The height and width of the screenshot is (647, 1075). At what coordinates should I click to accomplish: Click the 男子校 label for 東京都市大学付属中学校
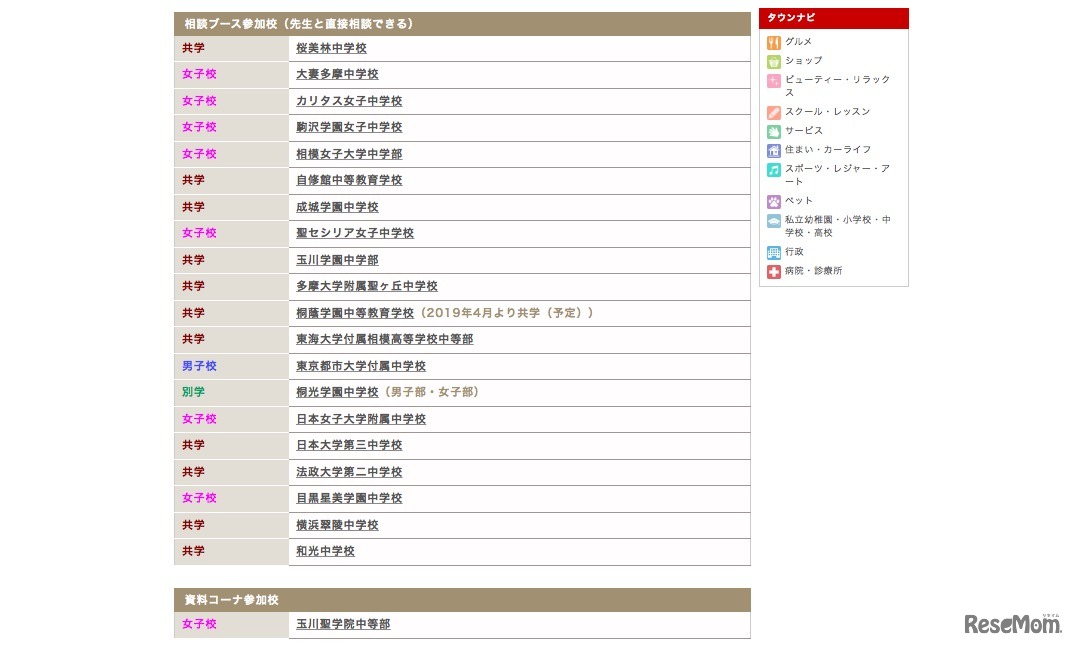tap(199, 366)
